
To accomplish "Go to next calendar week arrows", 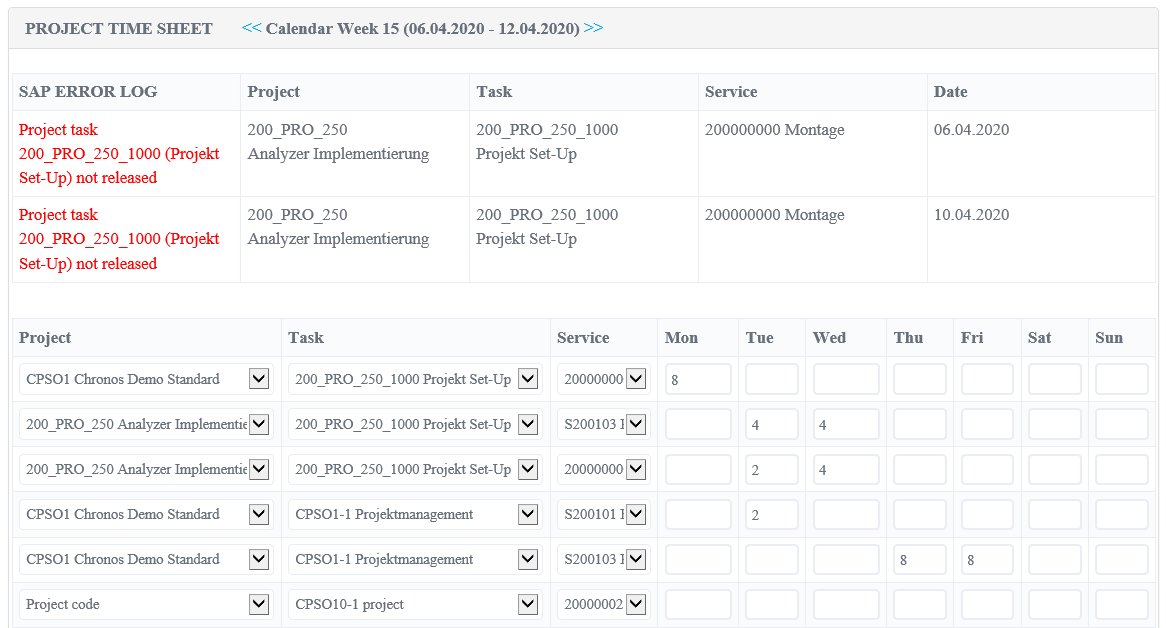I will click(593, 28).
